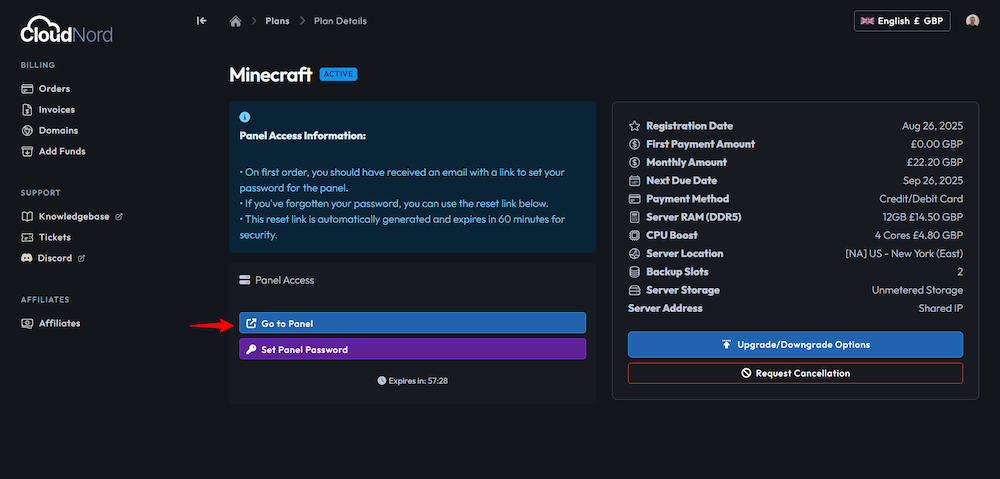Click the 4 Cores £4.80 GBP value
Screen dimensions: 1000x479
click(x=919, y=235)
